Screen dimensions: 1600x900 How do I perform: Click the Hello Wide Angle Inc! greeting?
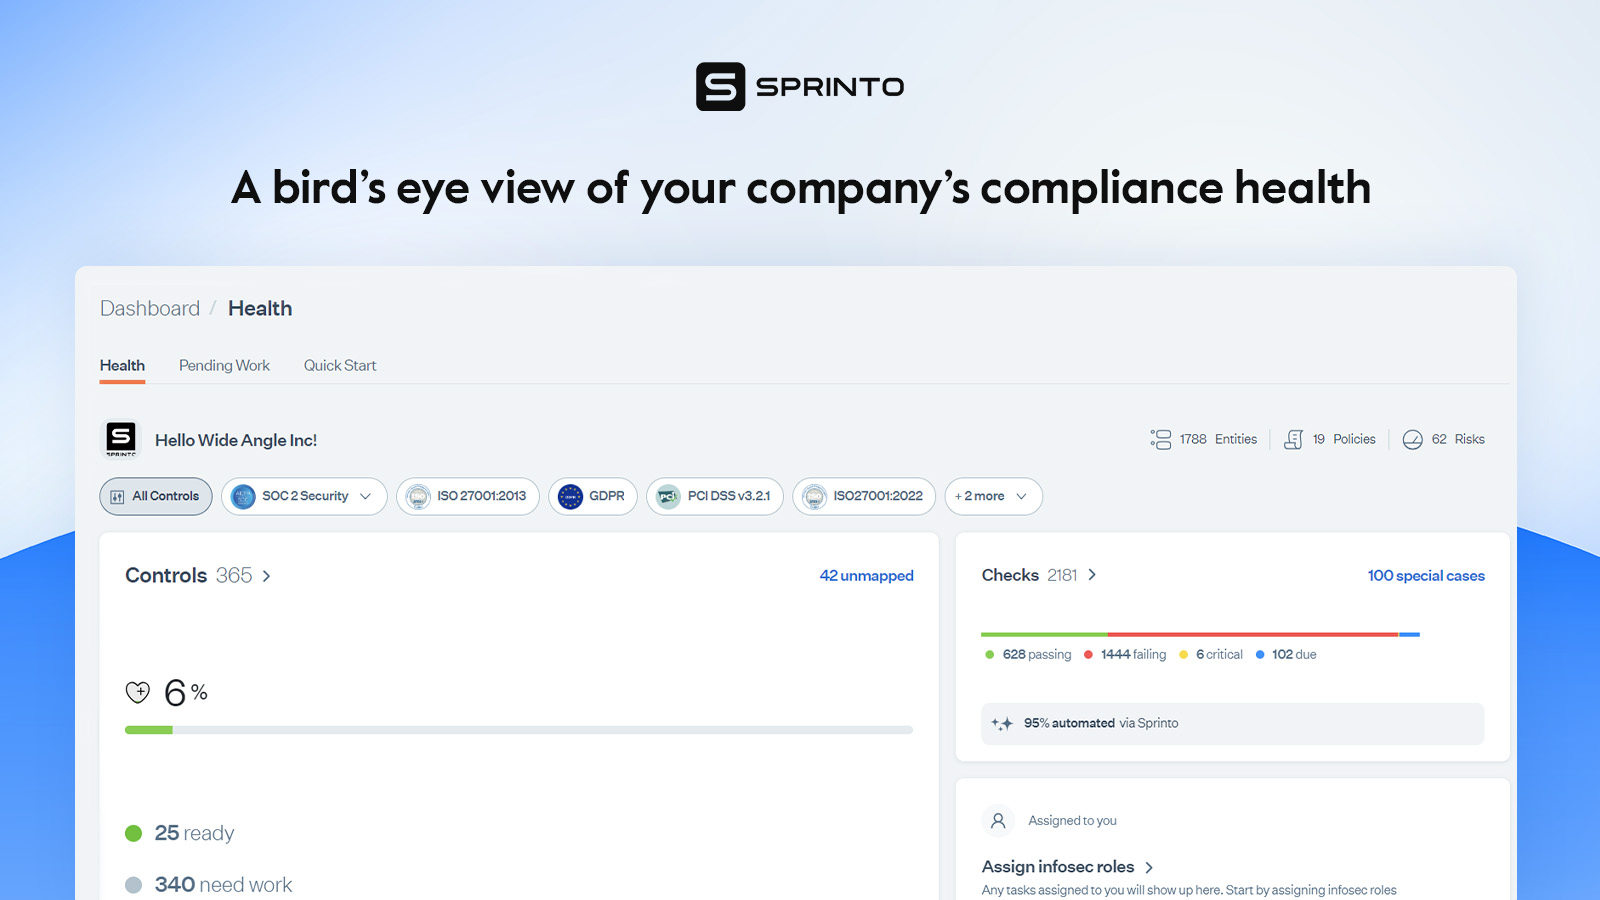[236, 440]
